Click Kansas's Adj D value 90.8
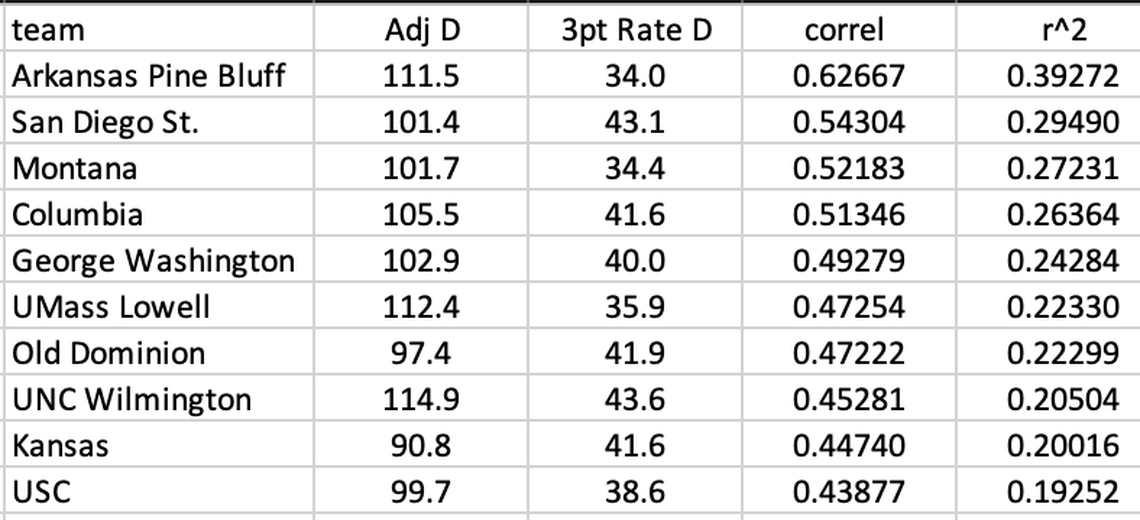The width and height of the screenshot is (1140, 520). click(x=422, y=445)
